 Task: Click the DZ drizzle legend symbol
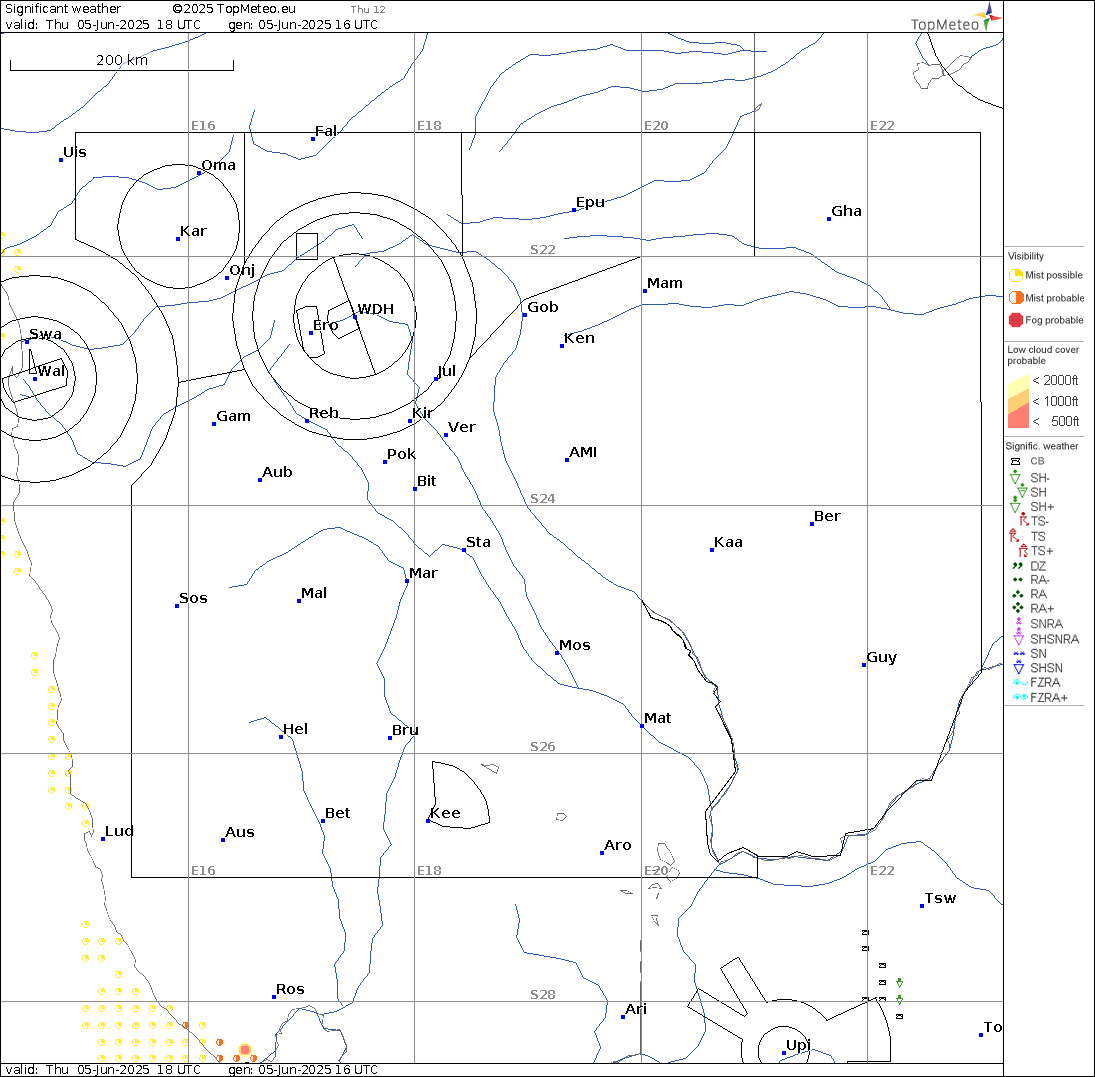click(1017, 566)
